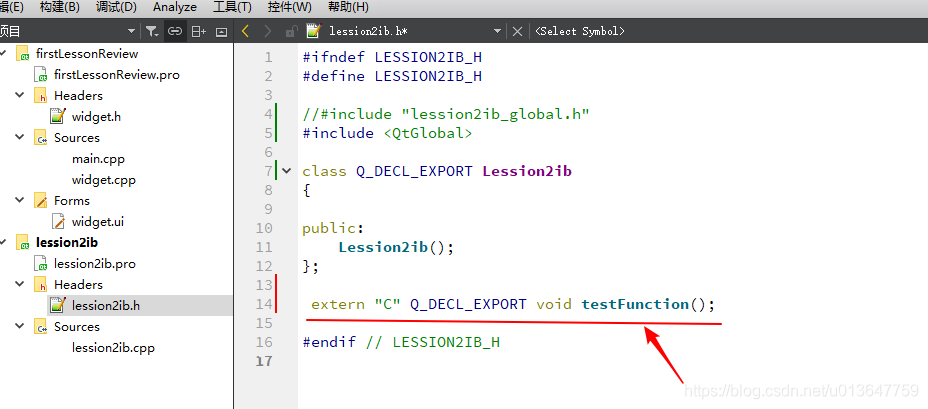Select Sources folder under lession2ib

coord(77,327)
